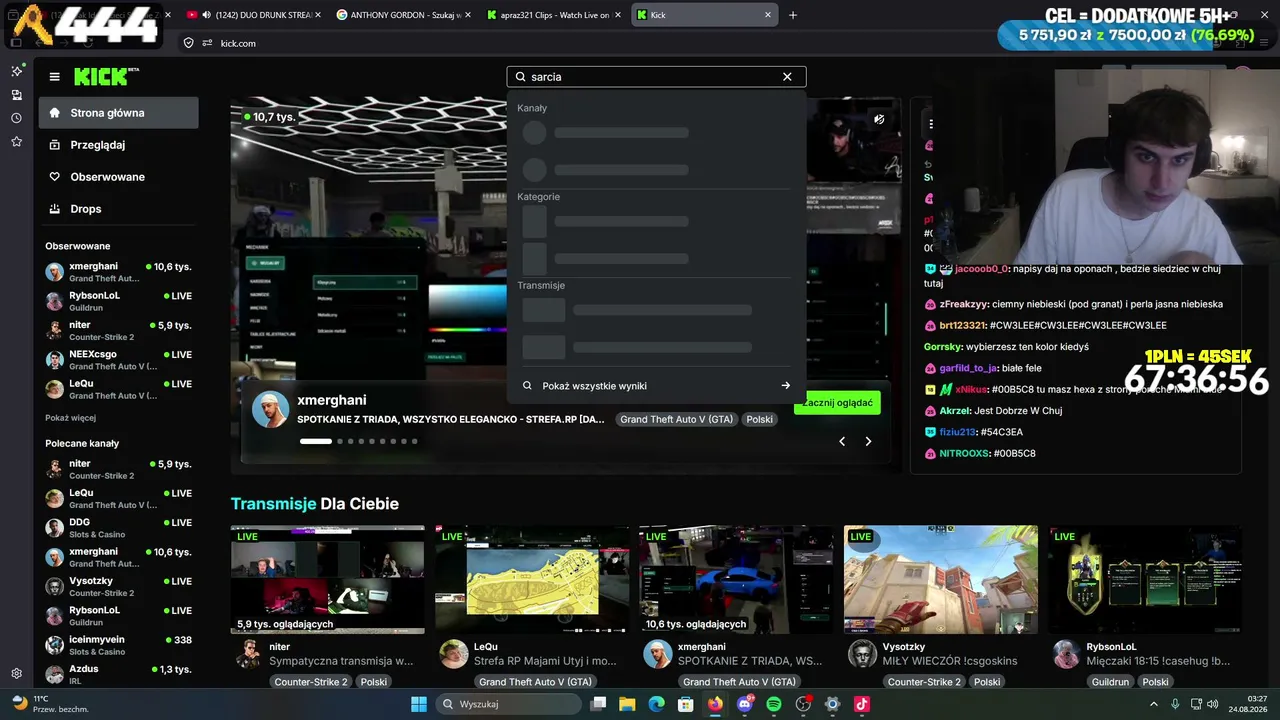Go to Strona główna in sidebar

118,113
